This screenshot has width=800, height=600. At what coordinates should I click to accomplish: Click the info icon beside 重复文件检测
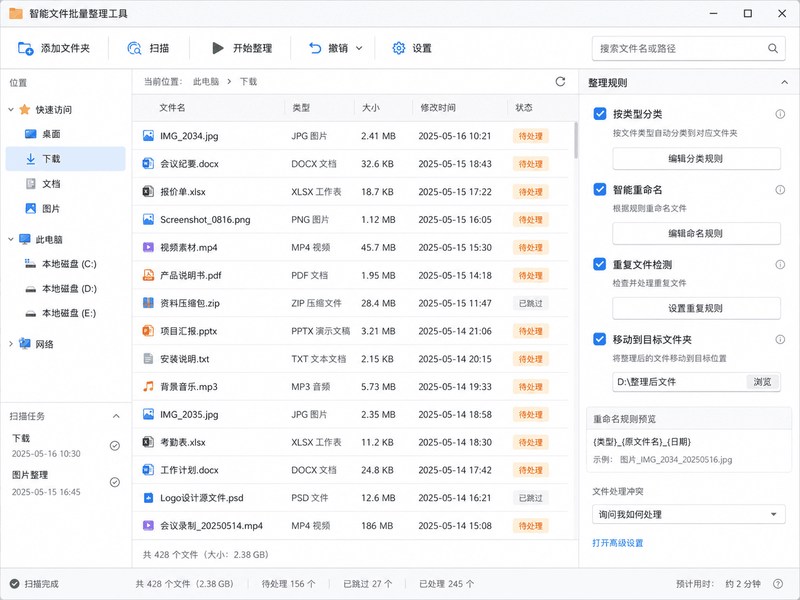(780, 264)
